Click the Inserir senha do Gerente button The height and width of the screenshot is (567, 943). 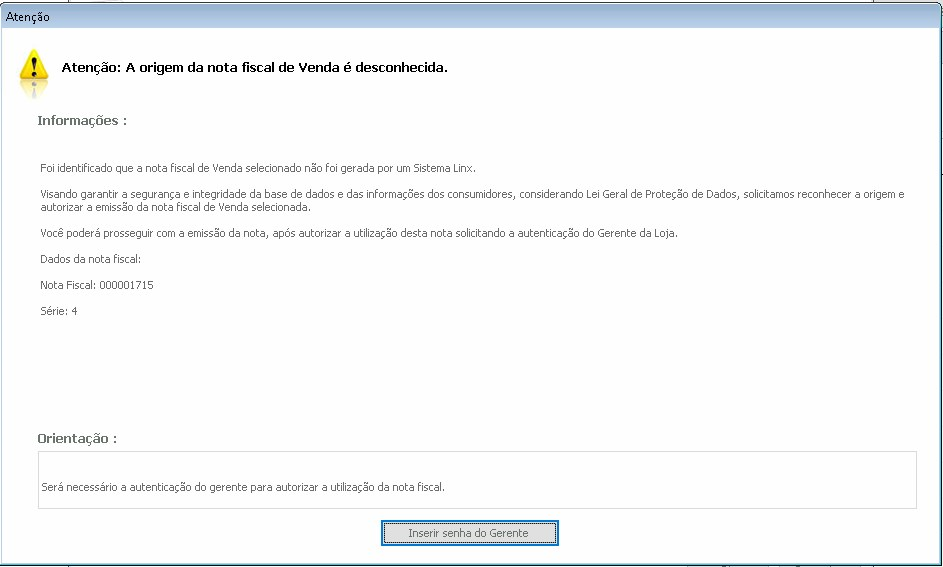pos(470,533)
